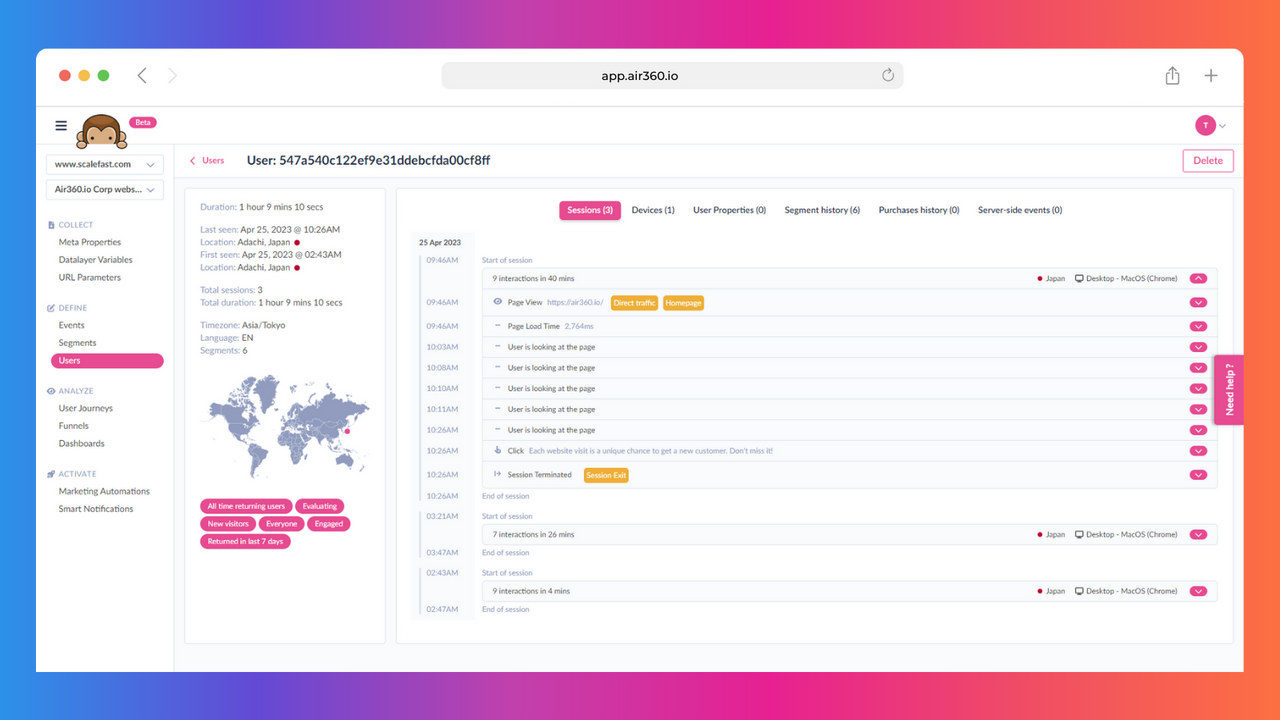Switch to the Devices (1) tab

[653, 210]
